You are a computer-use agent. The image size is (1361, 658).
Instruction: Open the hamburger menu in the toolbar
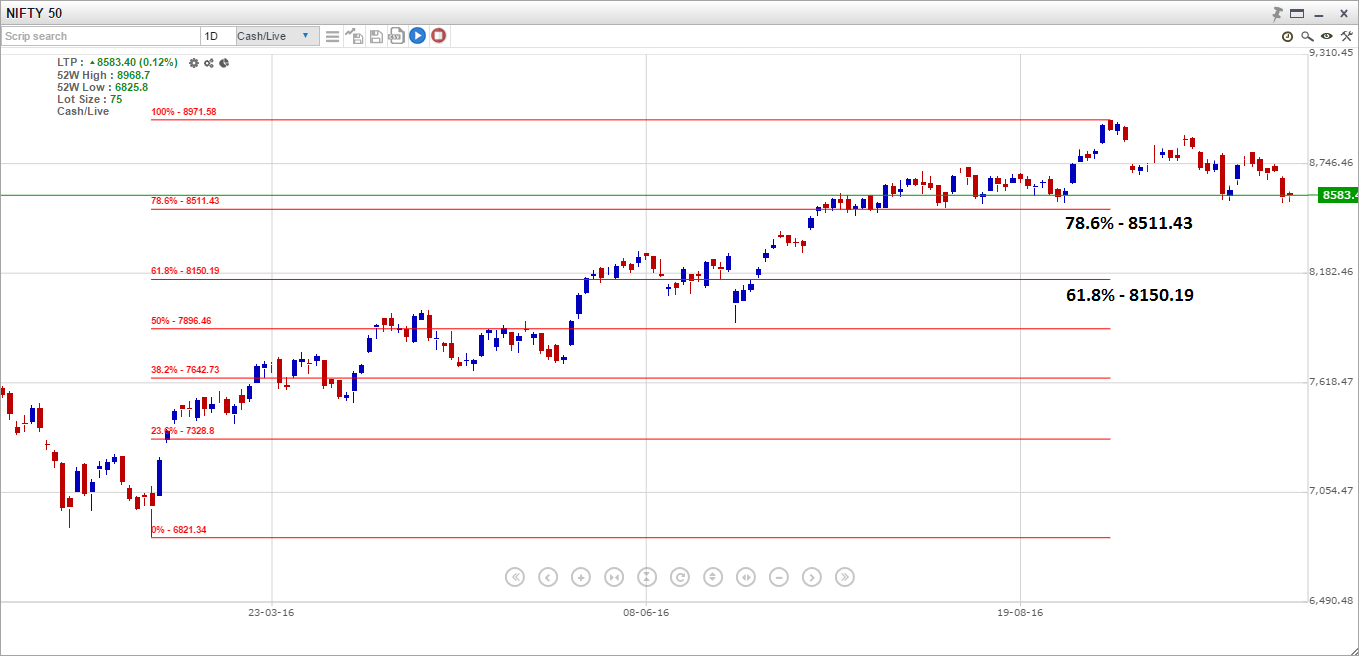coord(333,36)
